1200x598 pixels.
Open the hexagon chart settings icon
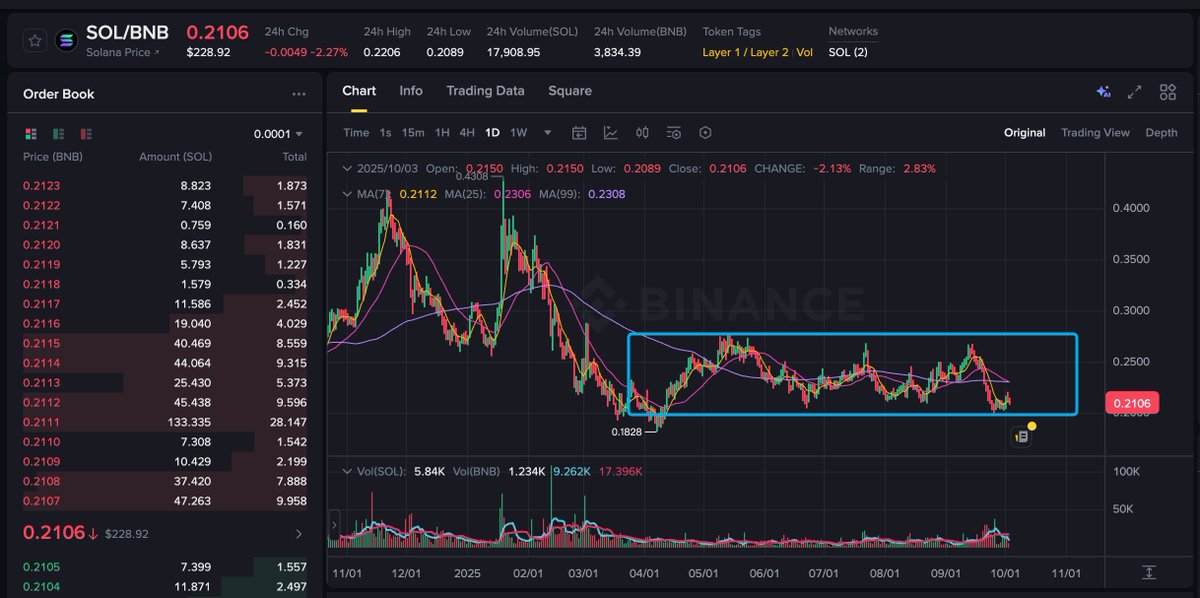[x=705, y=133]
